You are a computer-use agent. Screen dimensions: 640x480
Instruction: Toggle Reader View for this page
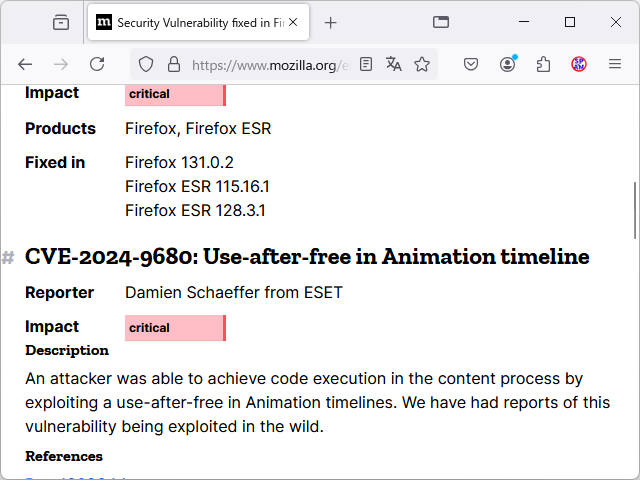pos(367,64)
